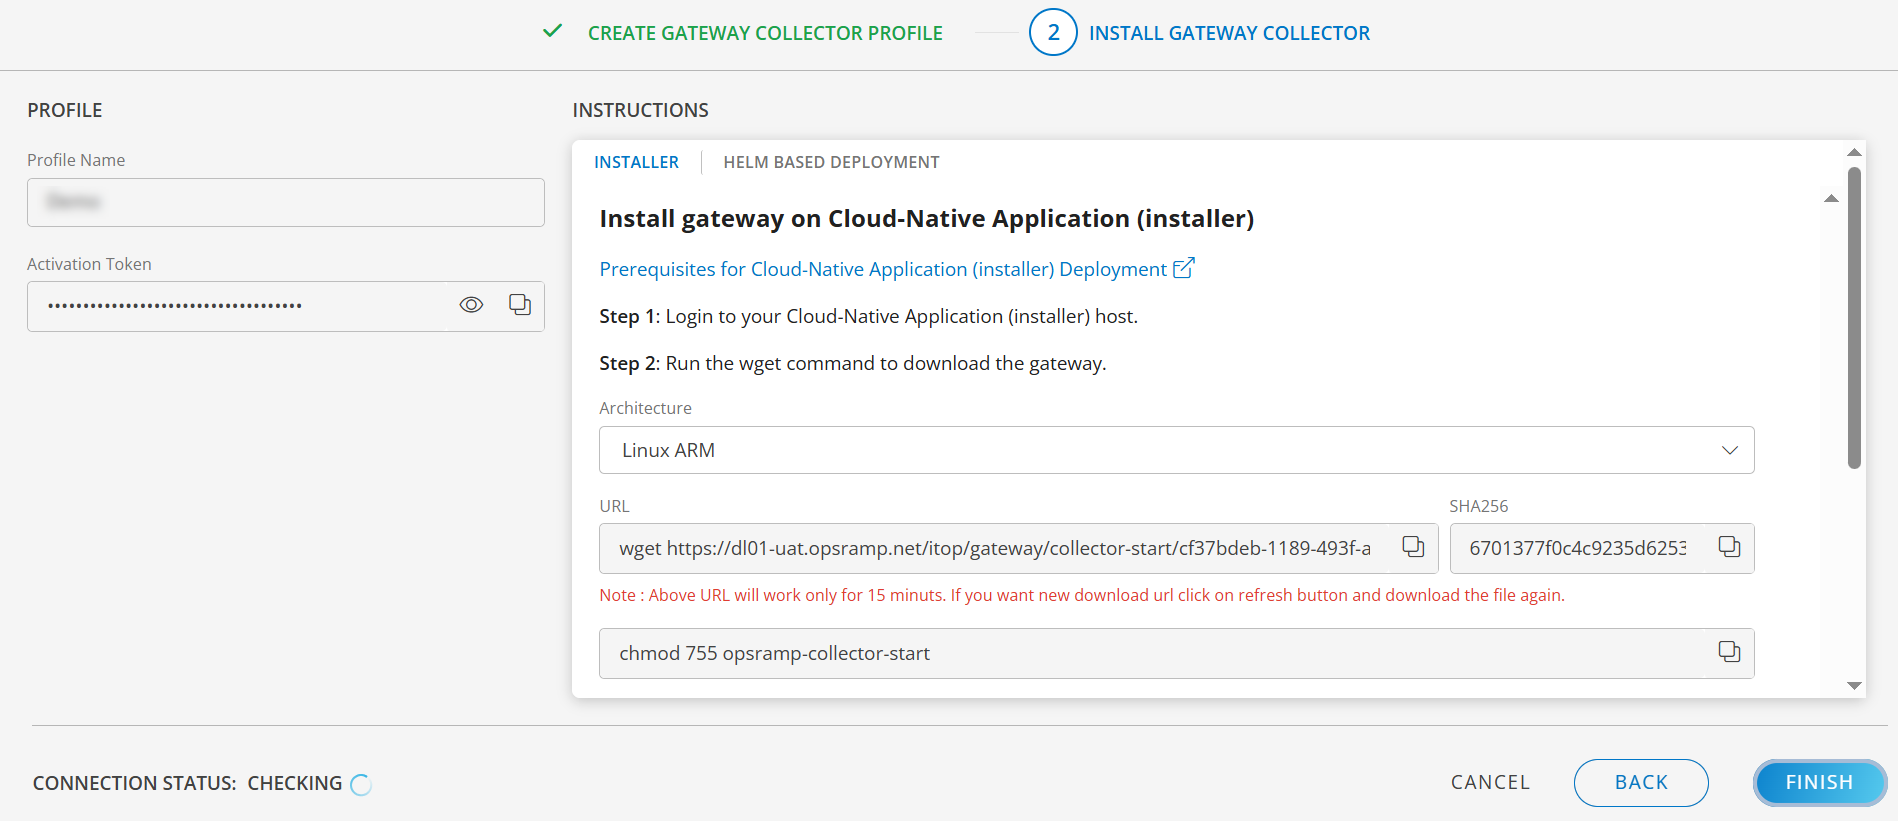
Task: Copy the SHA256 hash value
Action: (1728, 547)
